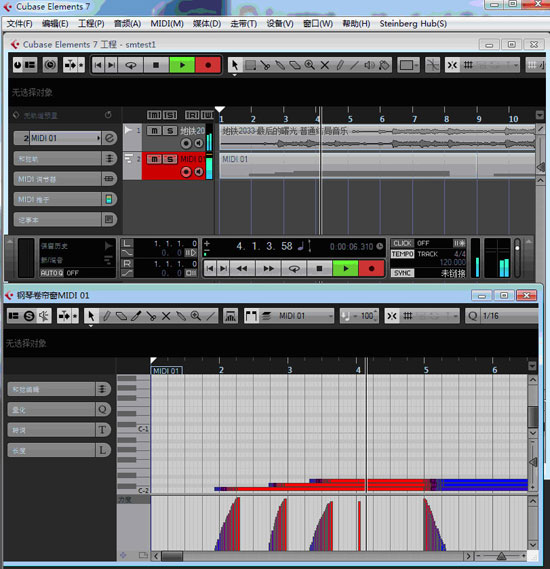
Task: Expand the MIDI 调节器 inspector section
Action: click(65, 179)
